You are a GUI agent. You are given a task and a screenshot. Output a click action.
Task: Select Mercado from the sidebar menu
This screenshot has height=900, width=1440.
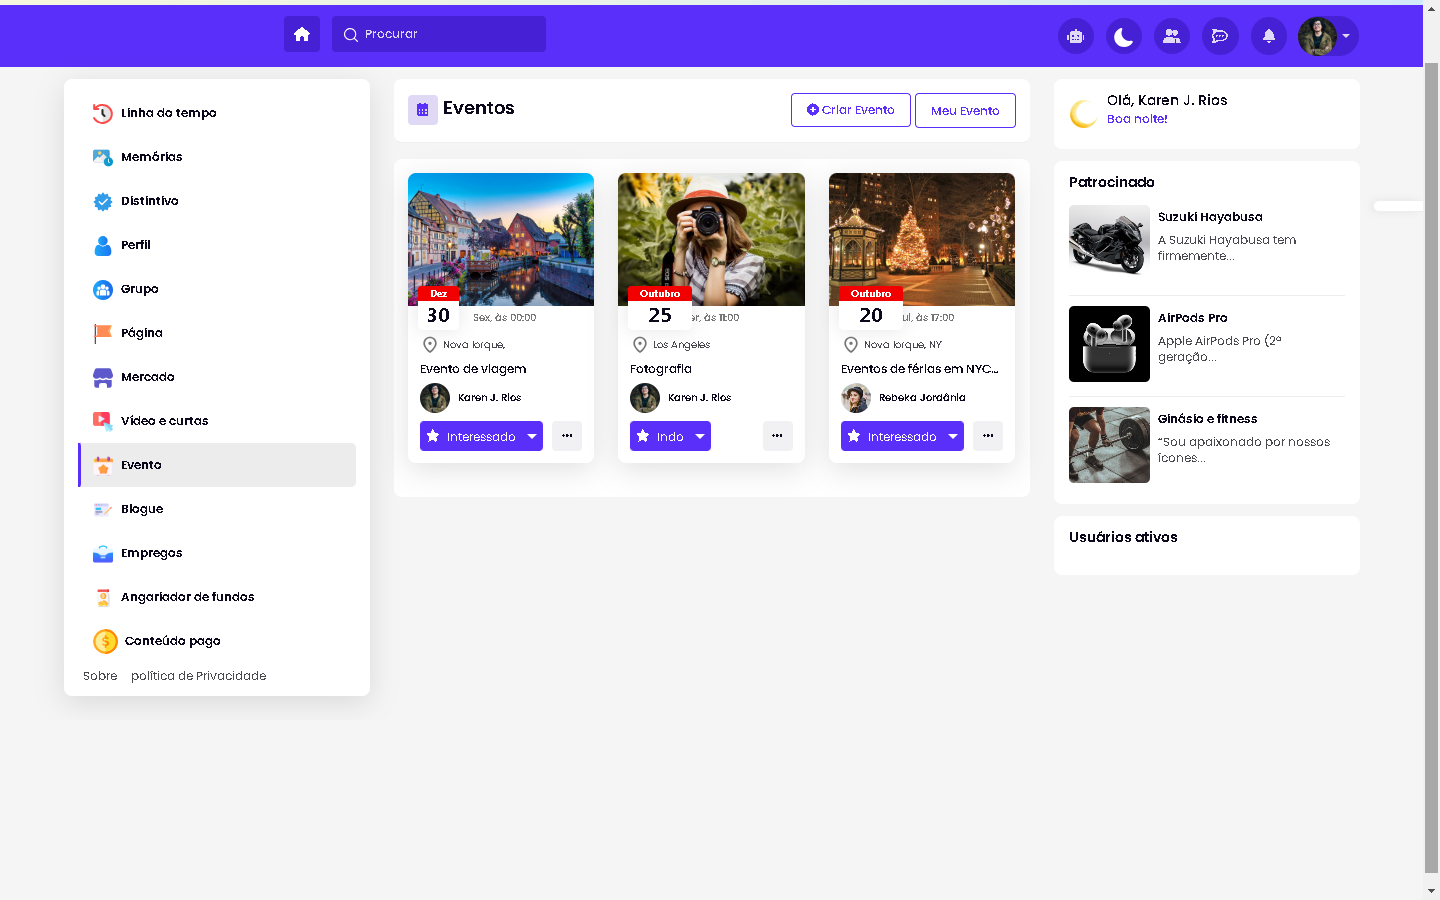pos(147,377)
